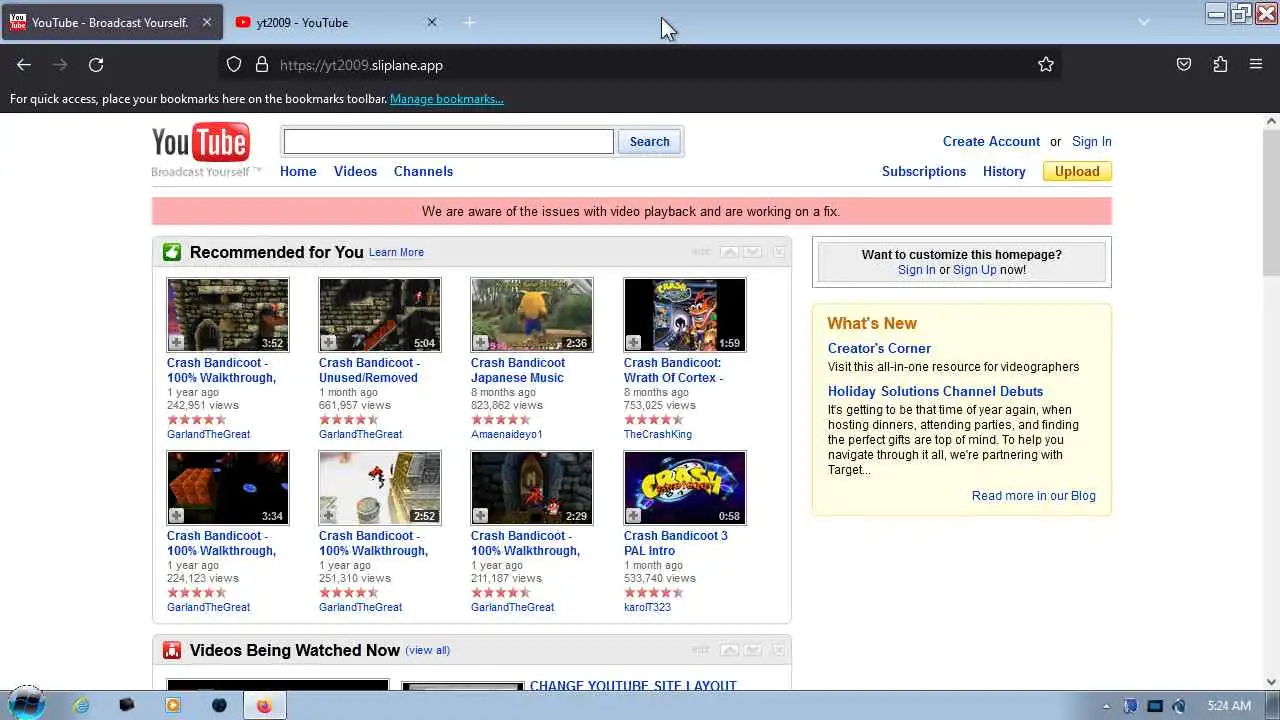The image size is (1280, 720).
Task: Open the TheCrashKing channel link
Action: [658, 434]
